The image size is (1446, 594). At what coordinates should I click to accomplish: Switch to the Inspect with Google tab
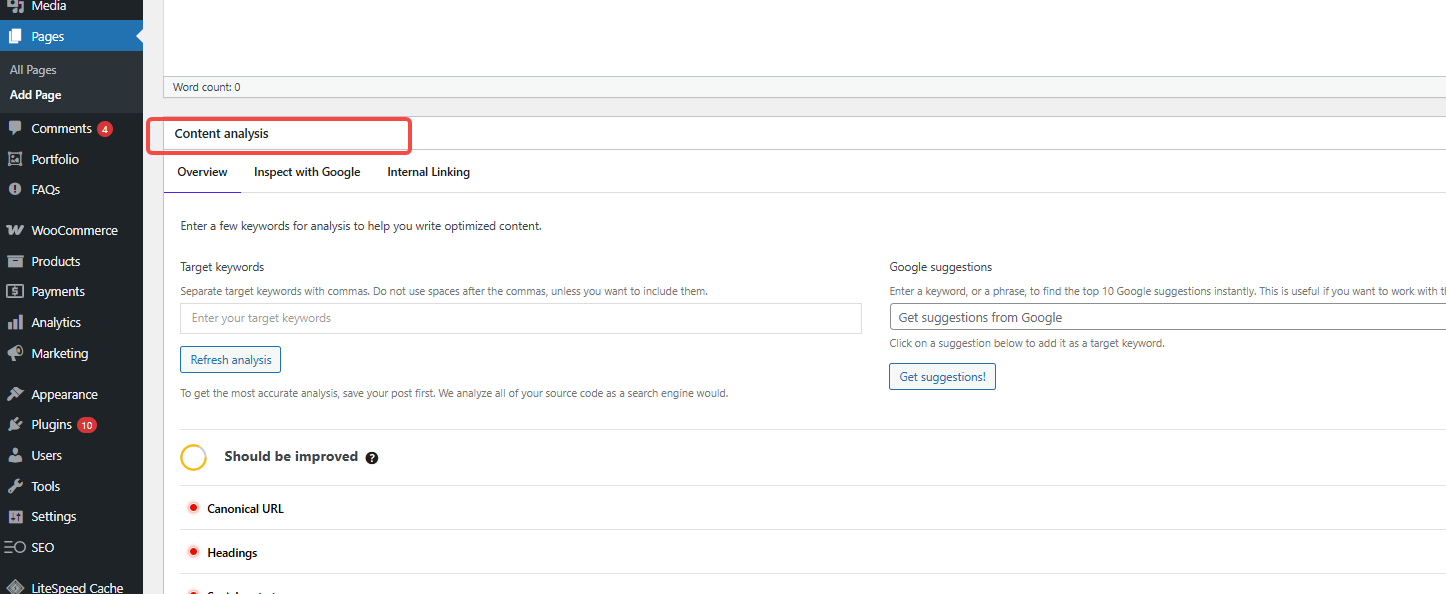coord(307,172)
